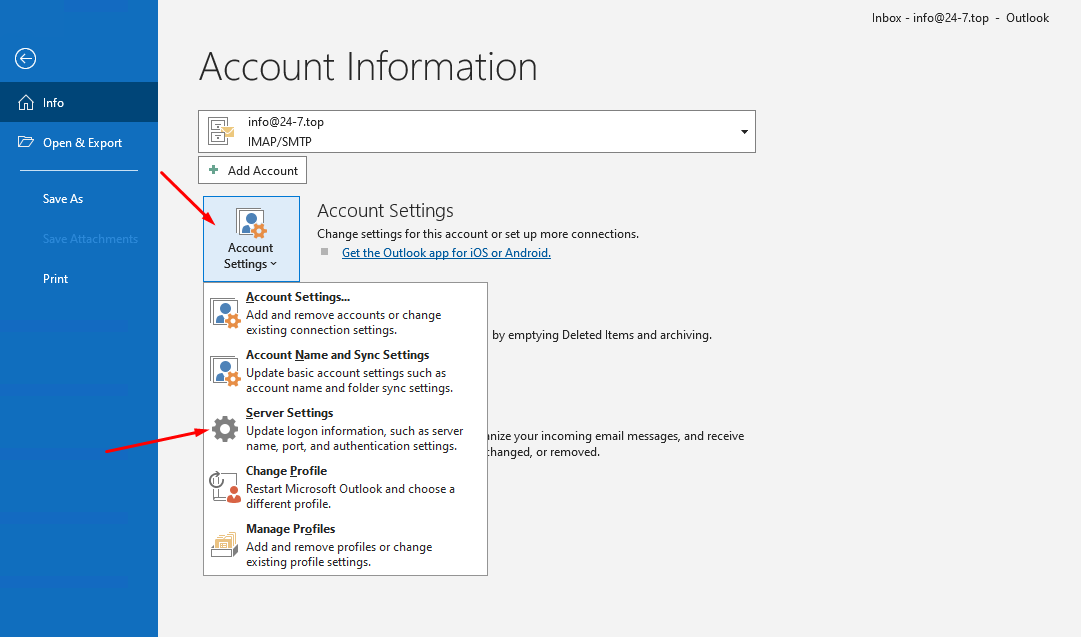The image size is (1081, 637).
Task: Click the Manage Profiles folder icon
Action: (225, 545)
